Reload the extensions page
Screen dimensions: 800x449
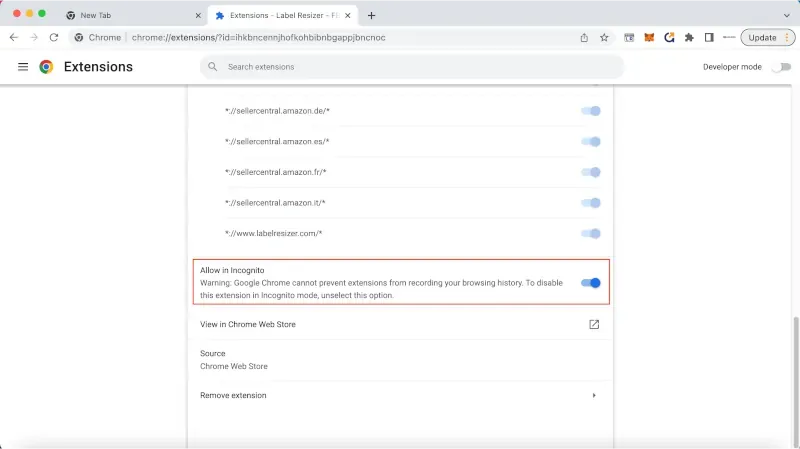tap(54, 37)
